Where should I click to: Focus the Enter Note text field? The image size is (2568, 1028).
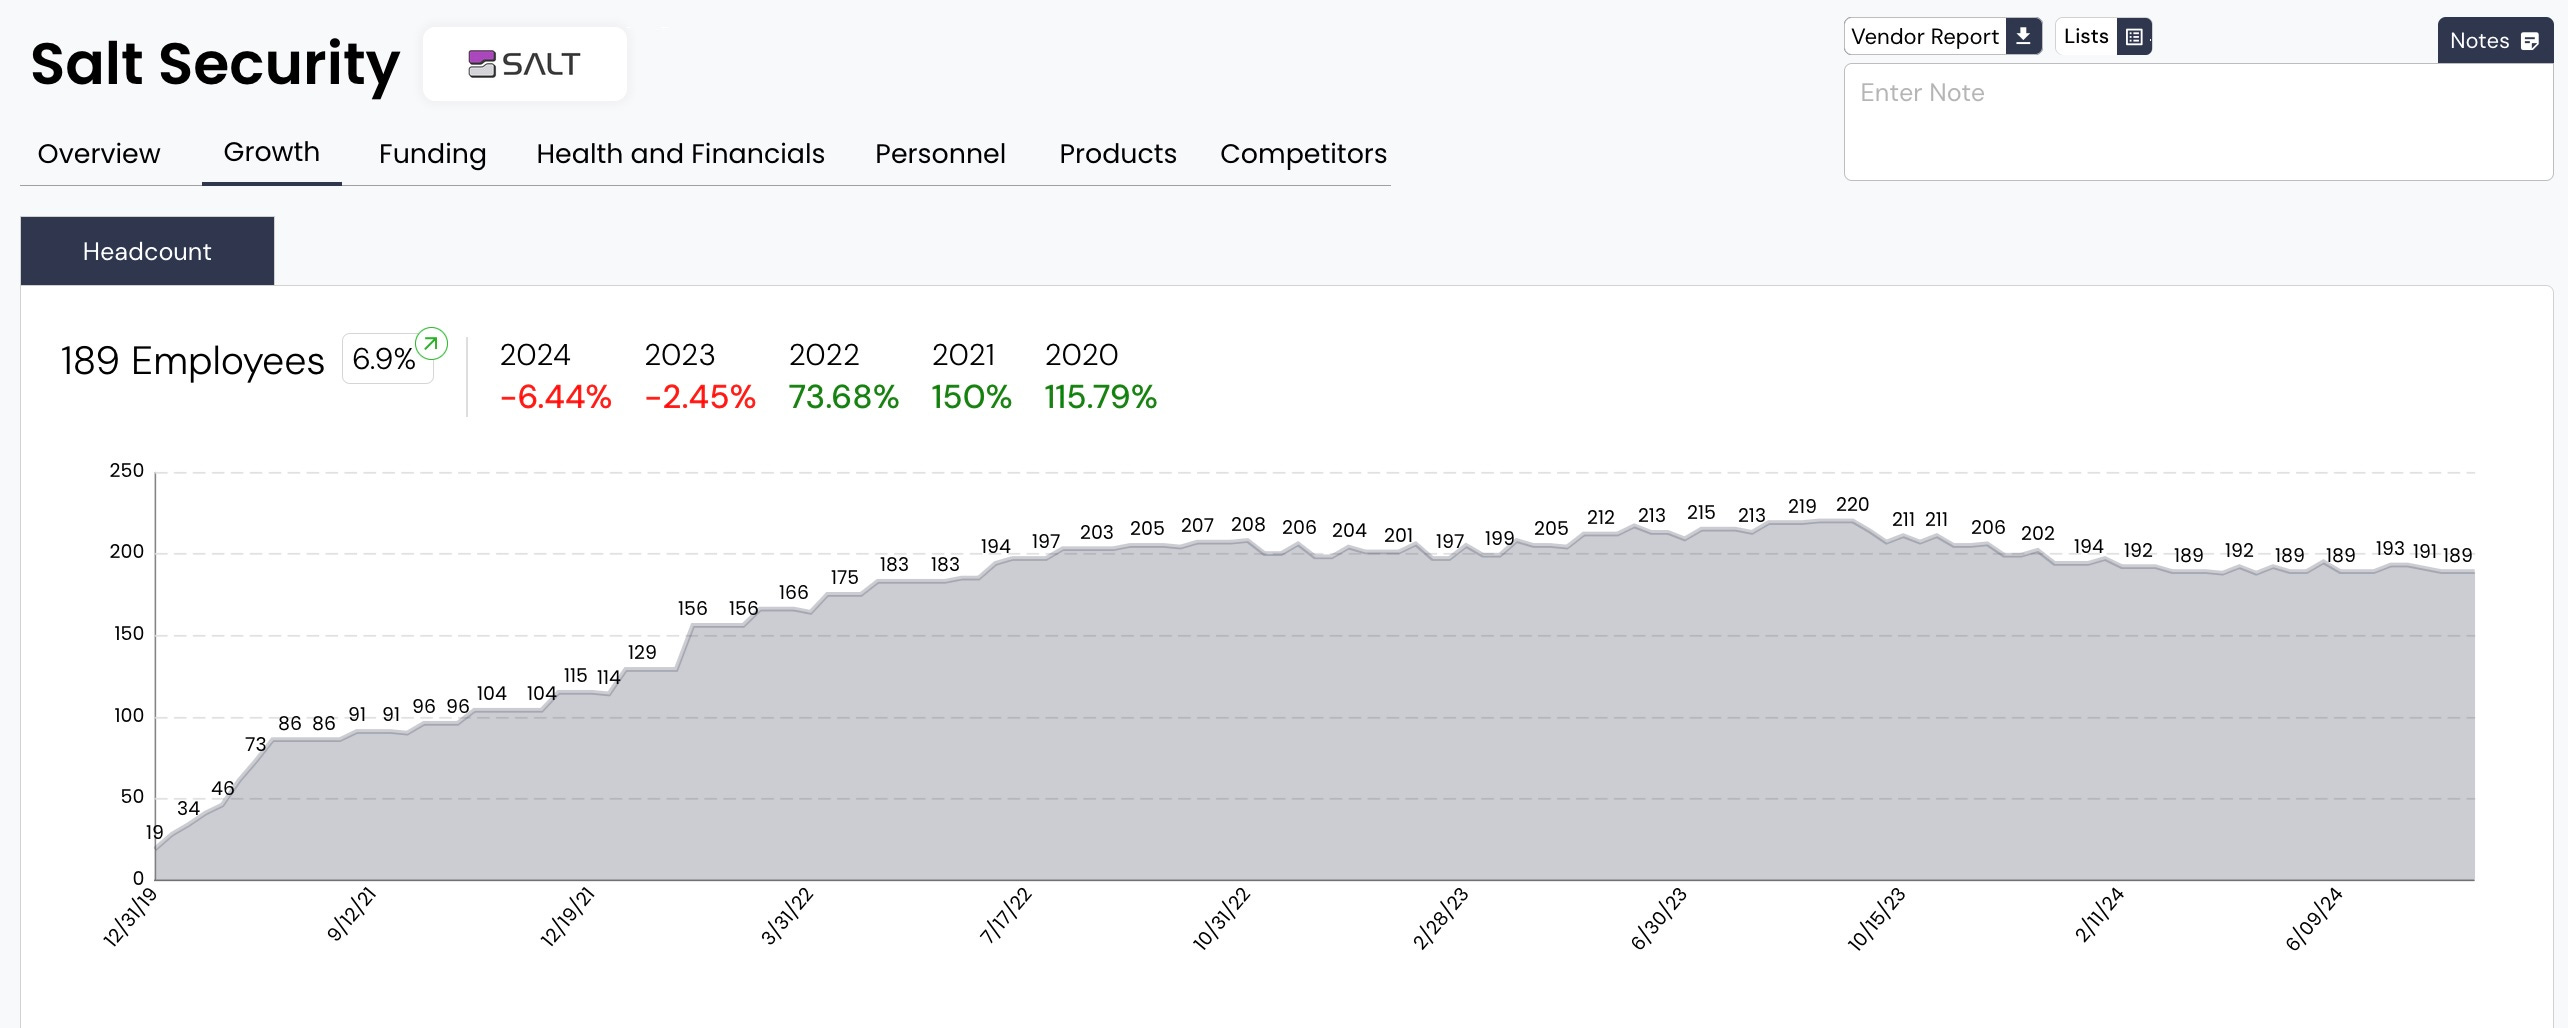2198,122
